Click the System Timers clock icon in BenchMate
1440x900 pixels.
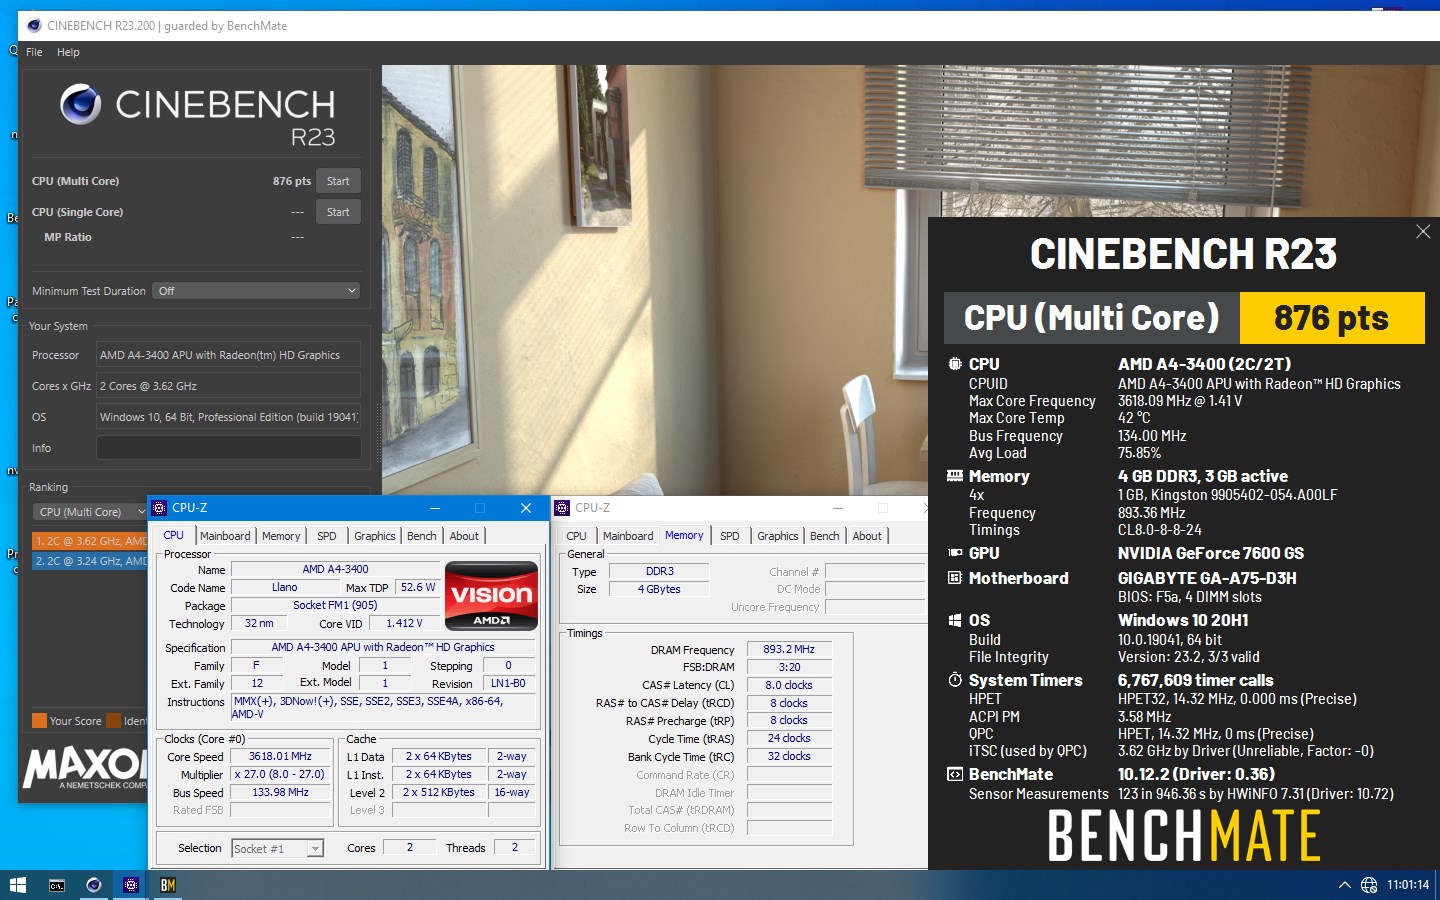(955, 680)
